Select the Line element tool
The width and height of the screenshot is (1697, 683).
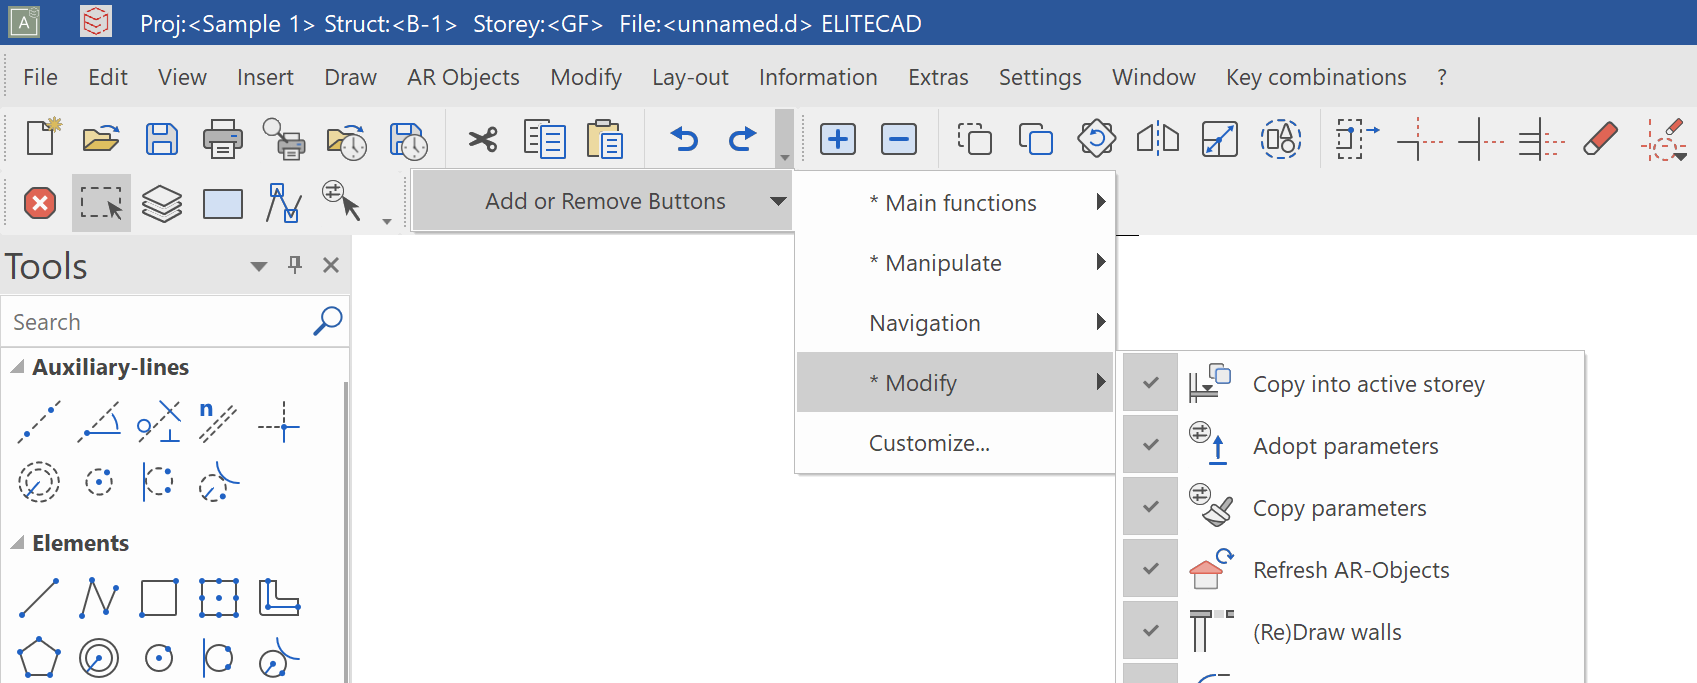coord(39,598)
